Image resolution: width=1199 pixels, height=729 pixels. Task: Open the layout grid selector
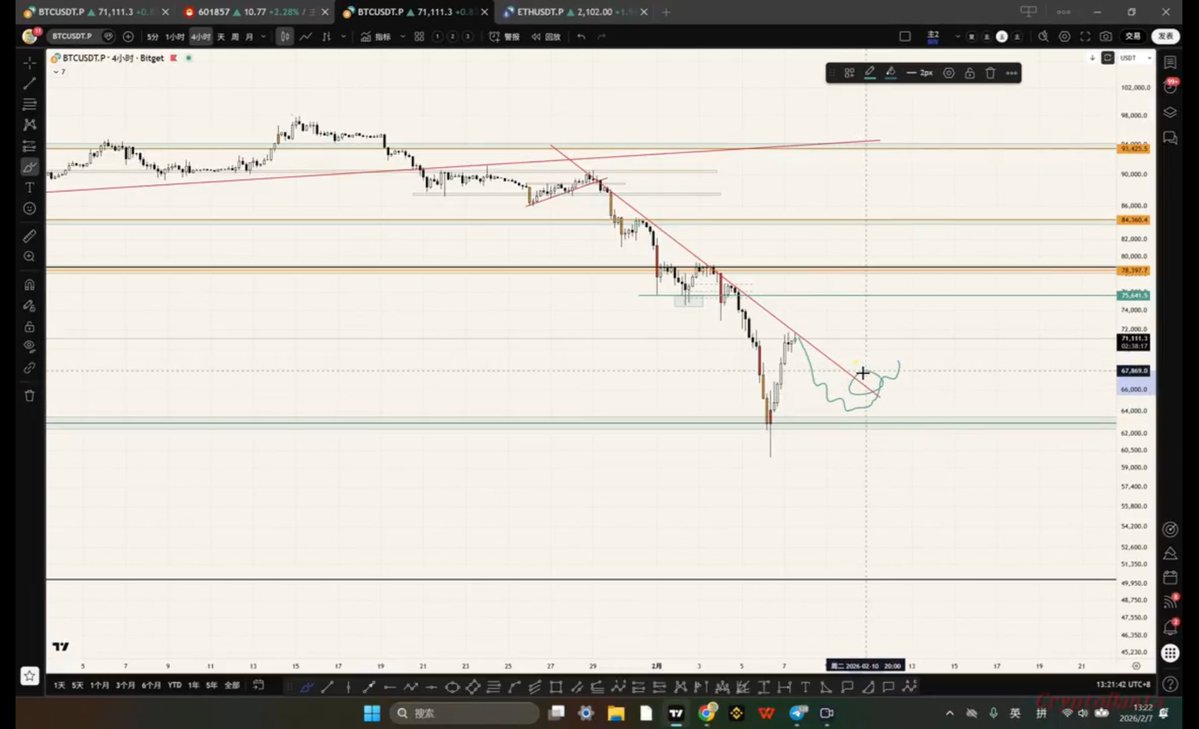pos(419,37)
